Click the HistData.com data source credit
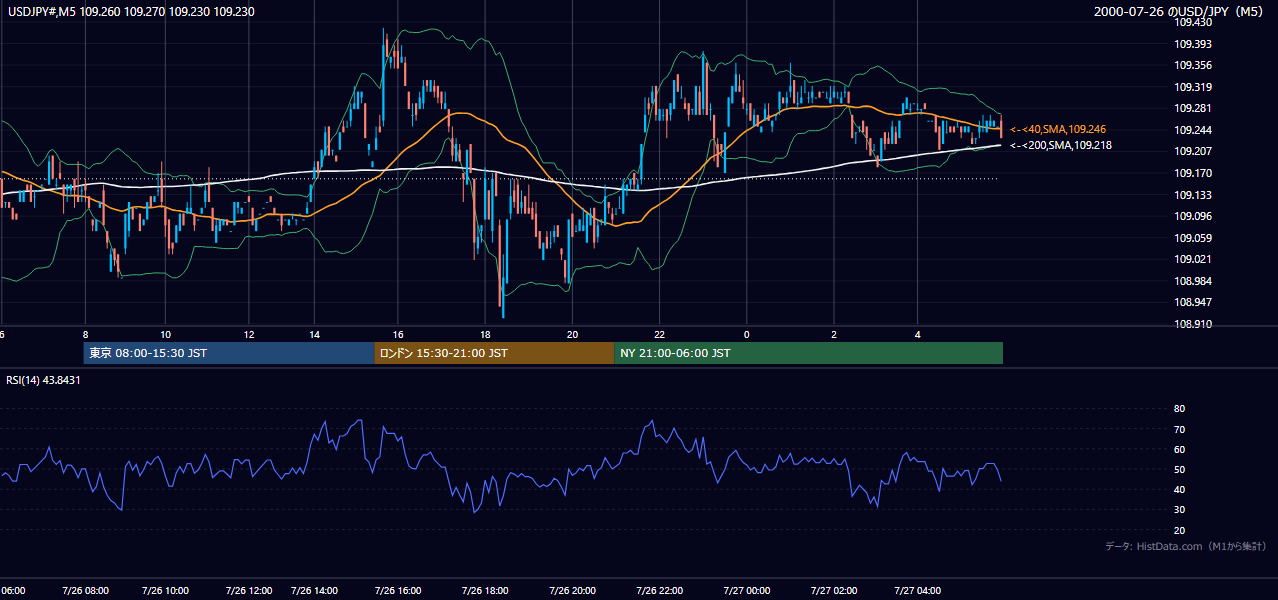Viewport: 1278px width, 600px height. [1186, 546]
